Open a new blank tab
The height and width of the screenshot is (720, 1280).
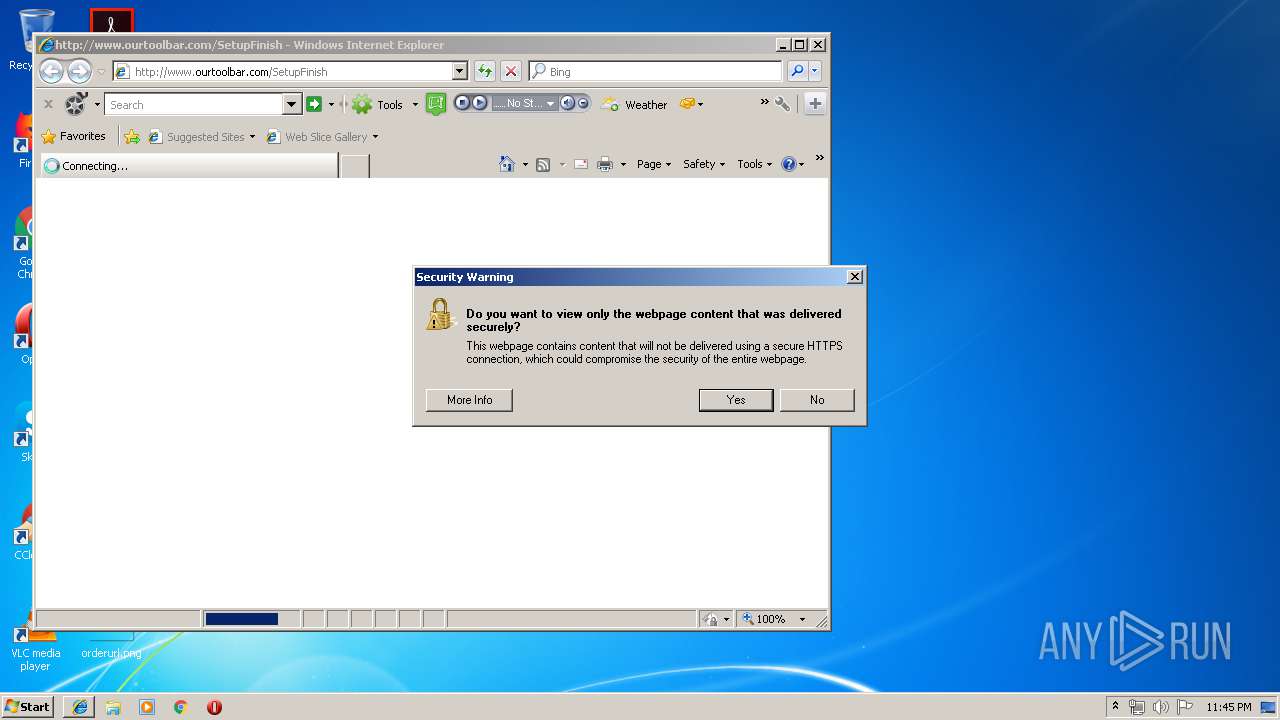[x=355, y=166]
